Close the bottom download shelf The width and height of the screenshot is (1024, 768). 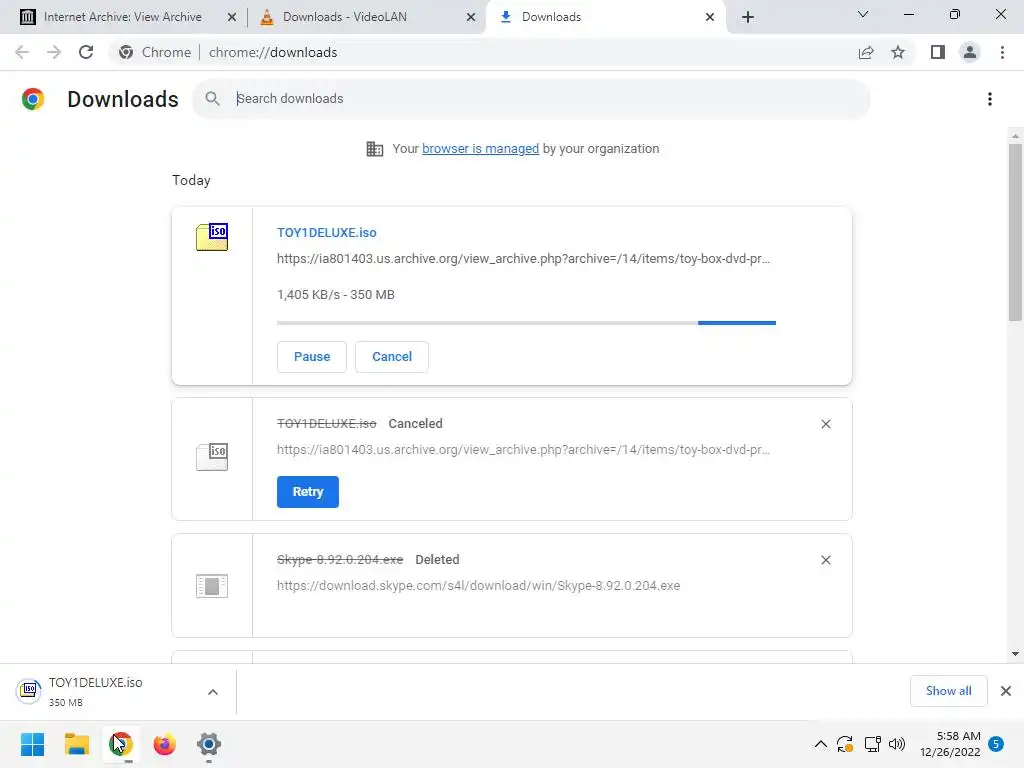pyautogui.click(x=1006, y=691)
